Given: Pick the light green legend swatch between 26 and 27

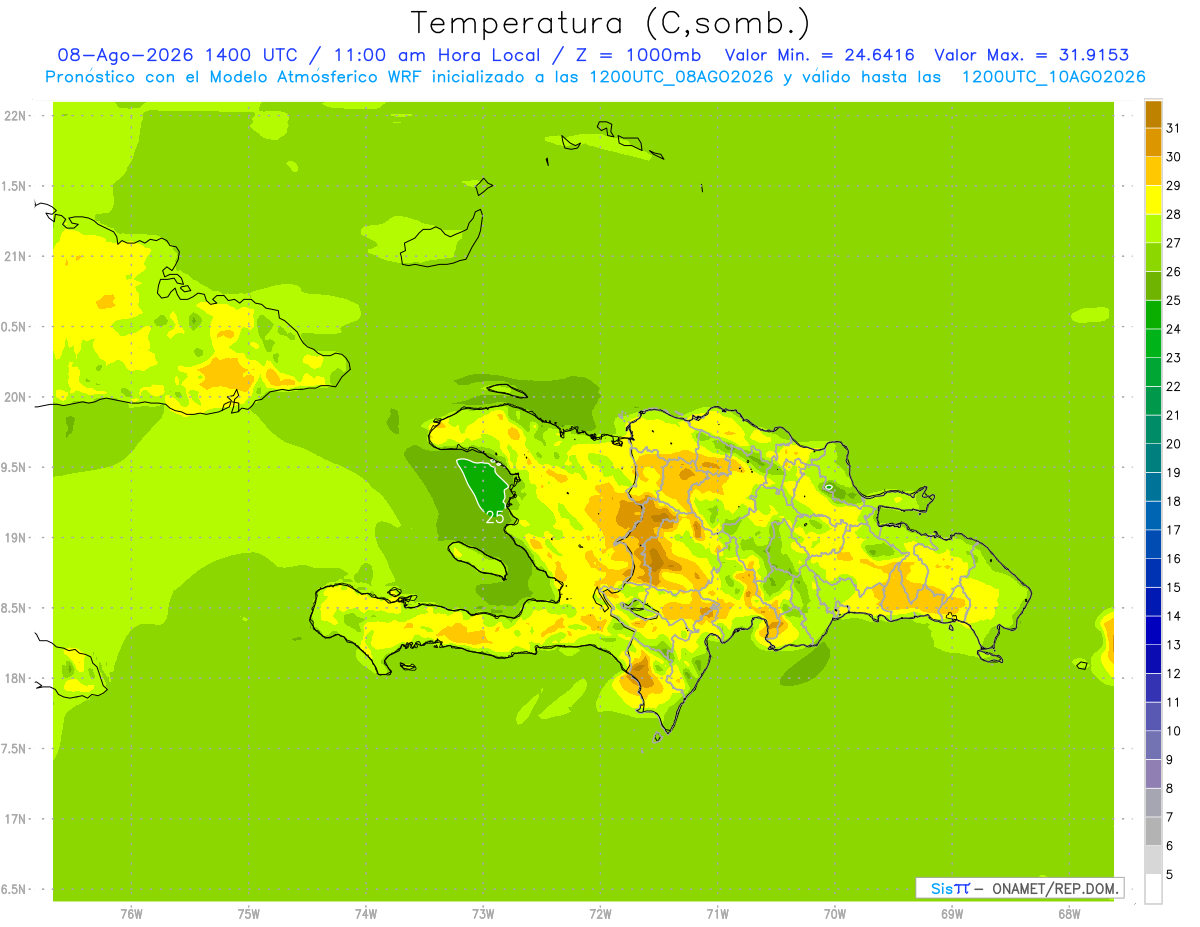Looking at the screenshot, I should (1153, 257).
